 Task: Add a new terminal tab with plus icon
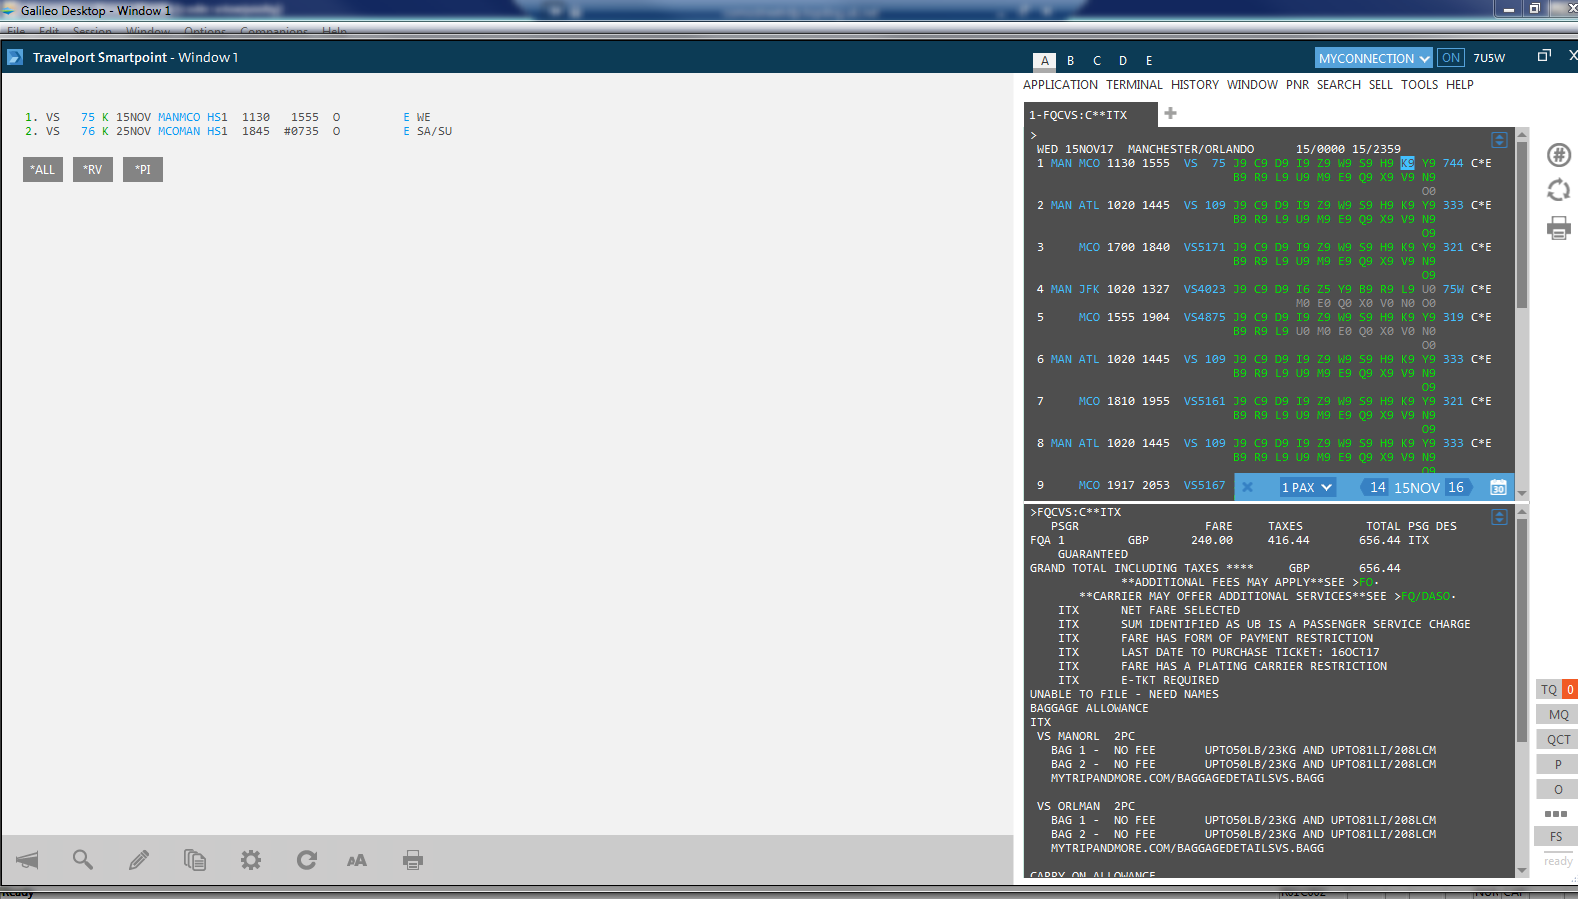click(1170, 113)
